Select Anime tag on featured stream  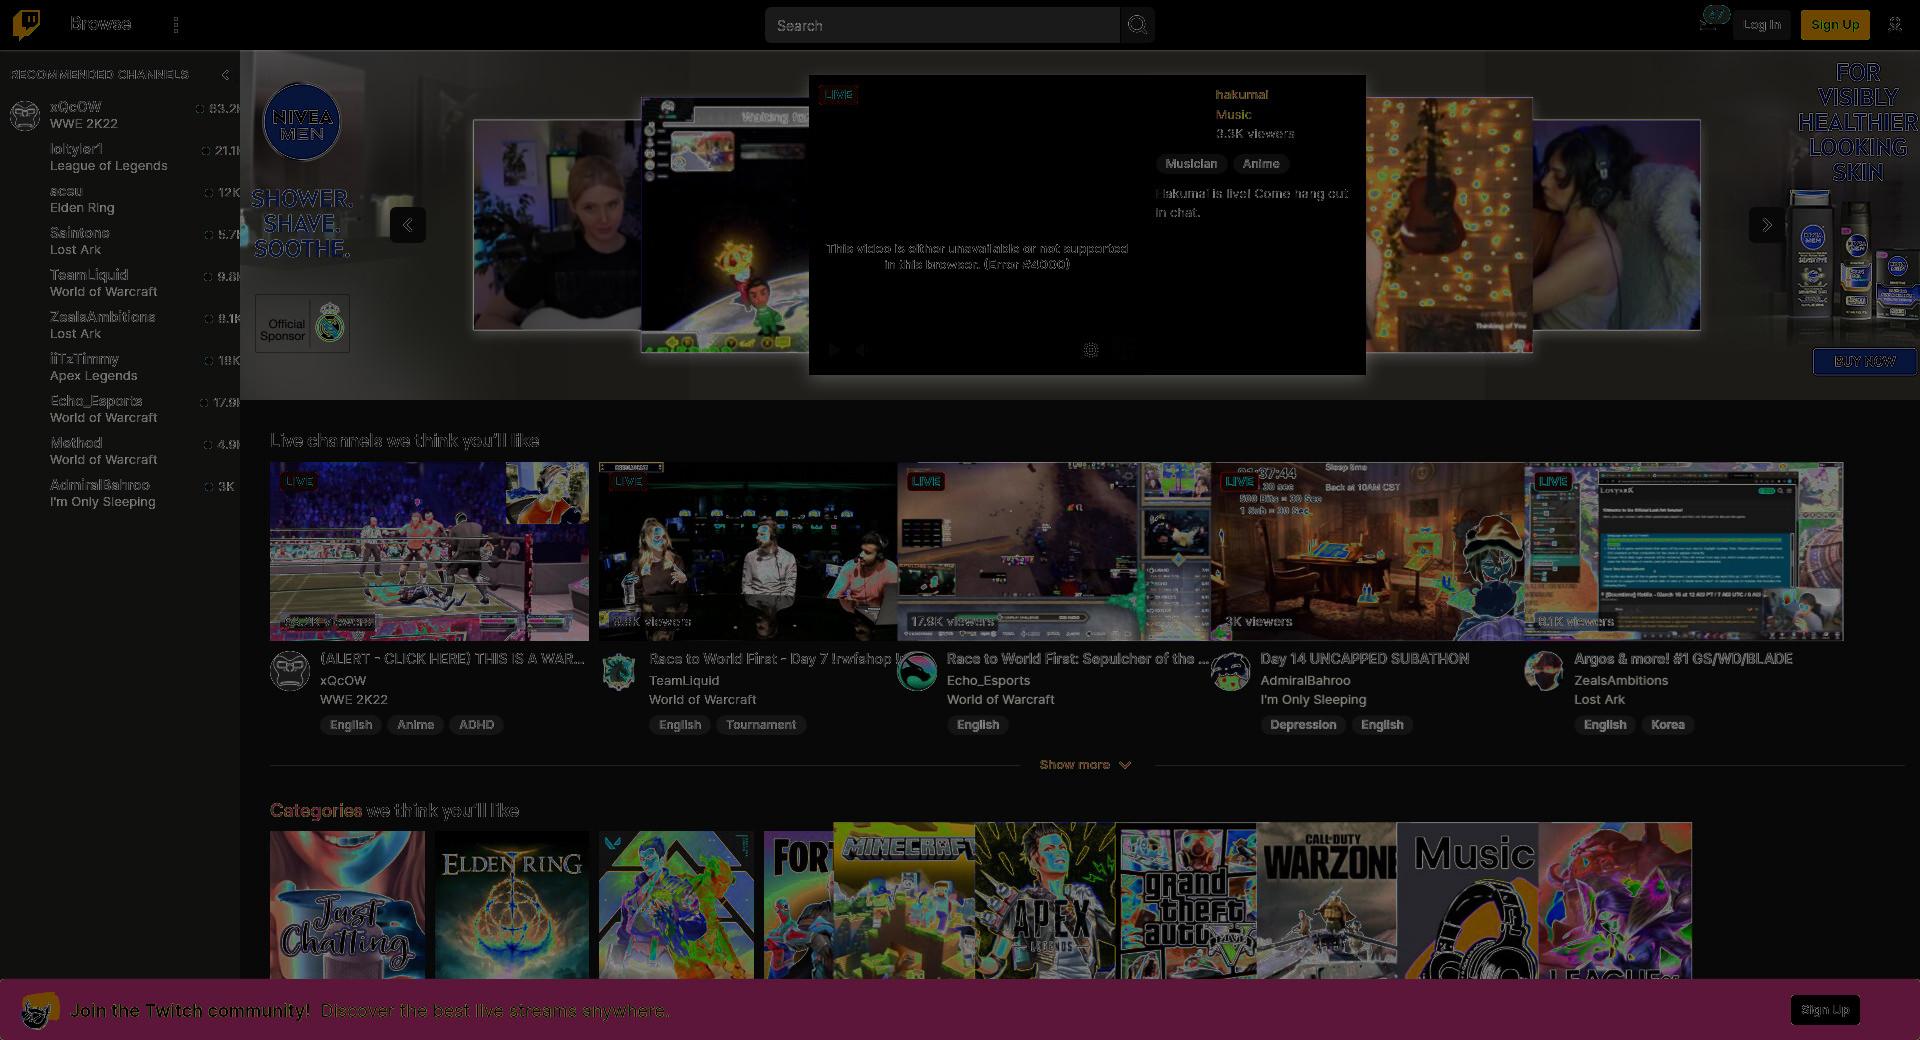click(x=1261, y=164)
